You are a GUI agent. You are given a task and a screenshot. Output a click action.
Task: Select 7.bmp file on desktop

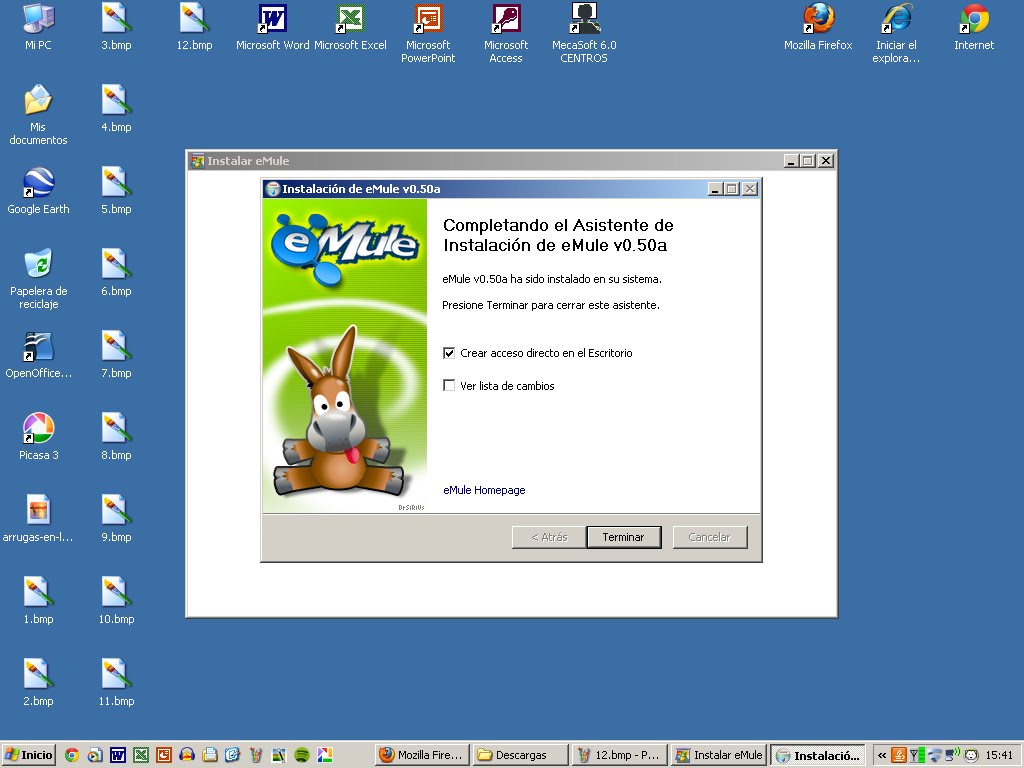[x=116, y=355]
